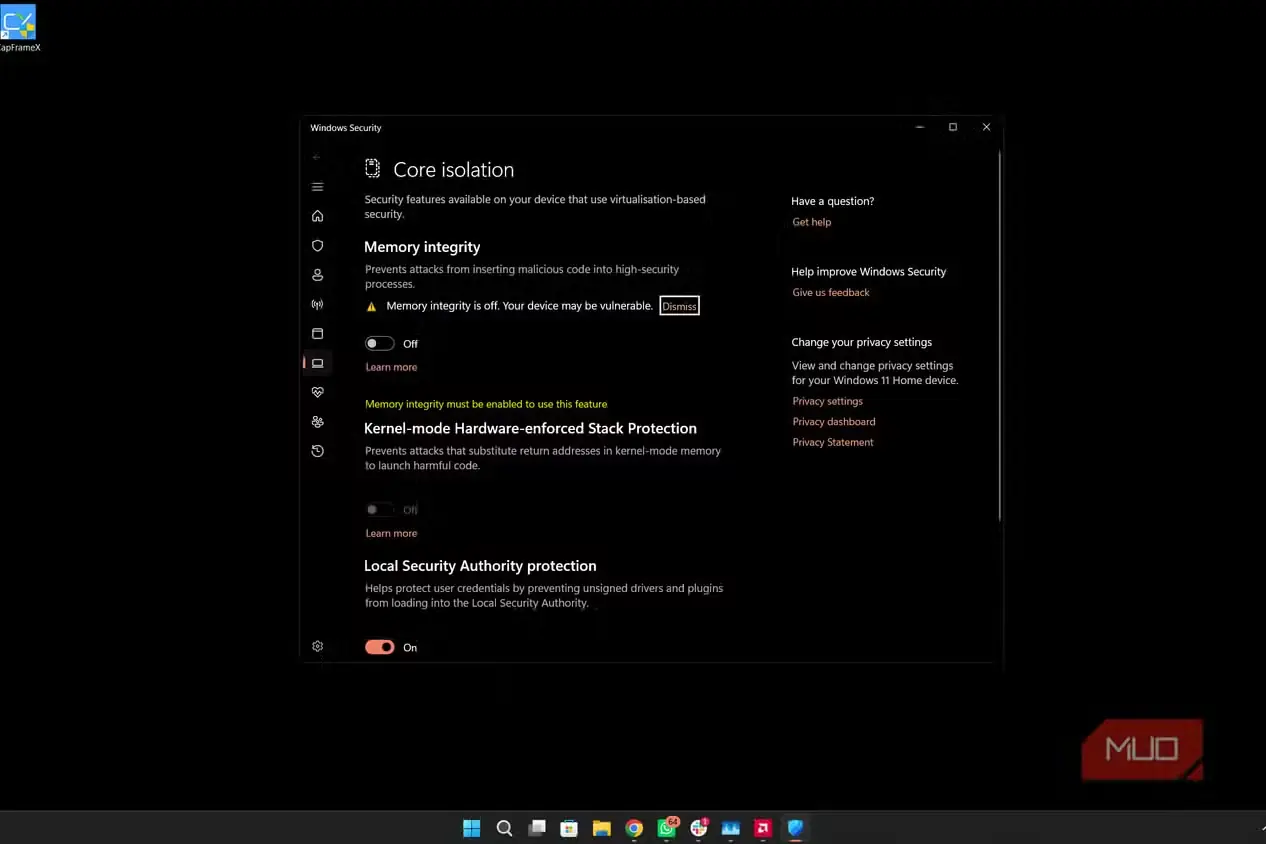
Task: Click the Core isolation page heading
Action: [454, 170]
